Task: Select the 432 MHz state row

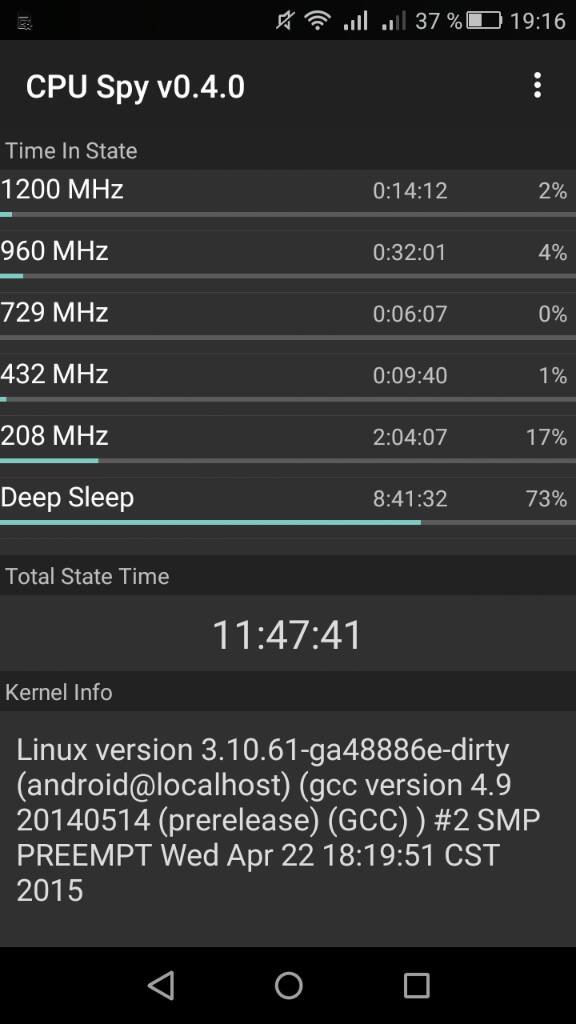Action: coord(288,378)
